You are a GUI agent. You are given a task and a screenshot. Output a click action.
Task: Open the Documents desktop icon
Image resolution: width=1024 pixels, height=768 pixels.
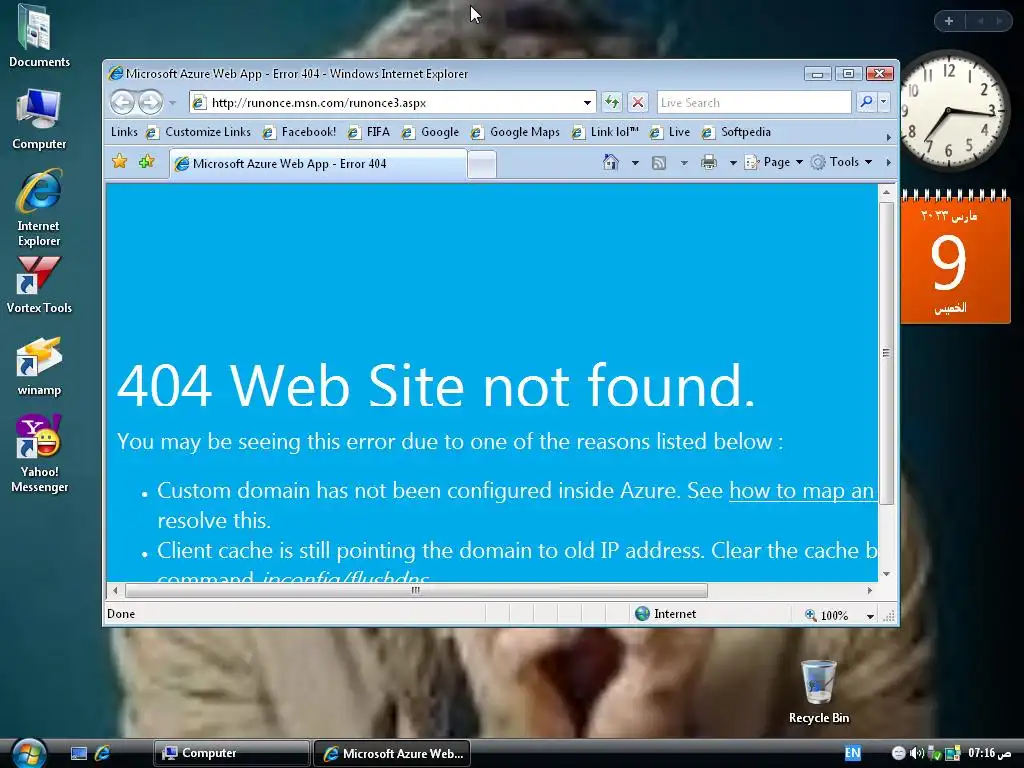(39, 36)
